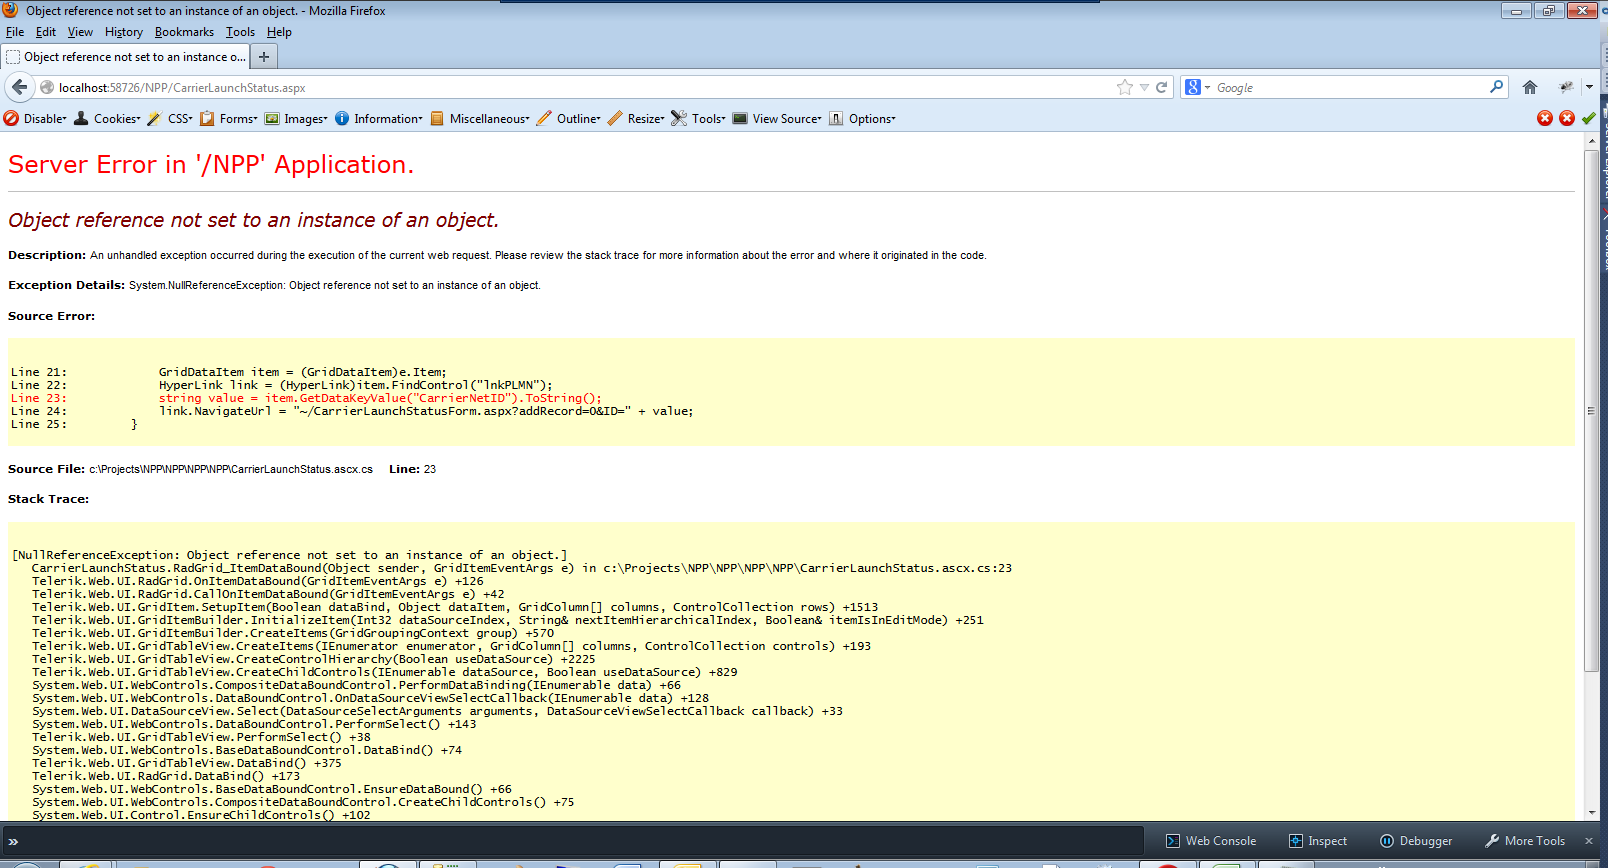
Task: Choose a search engine via the Google icon
Action: coord(1197,87)
